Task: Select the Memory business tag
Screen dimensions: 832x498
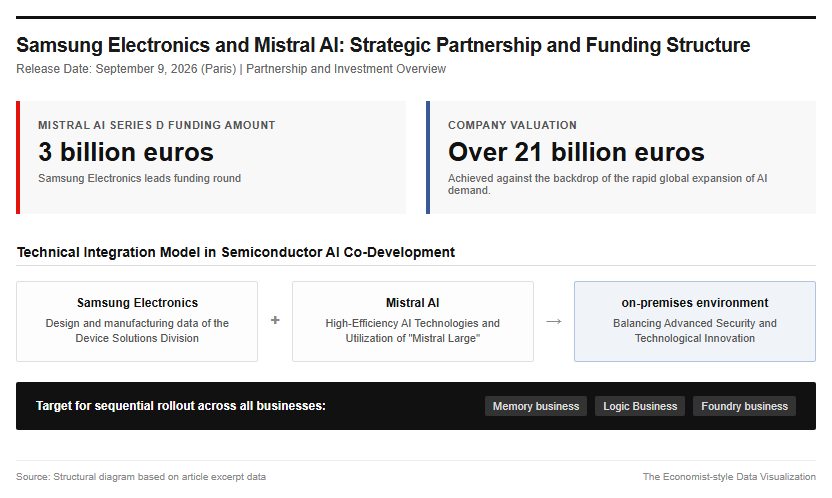Action: [x=536, y=406]
